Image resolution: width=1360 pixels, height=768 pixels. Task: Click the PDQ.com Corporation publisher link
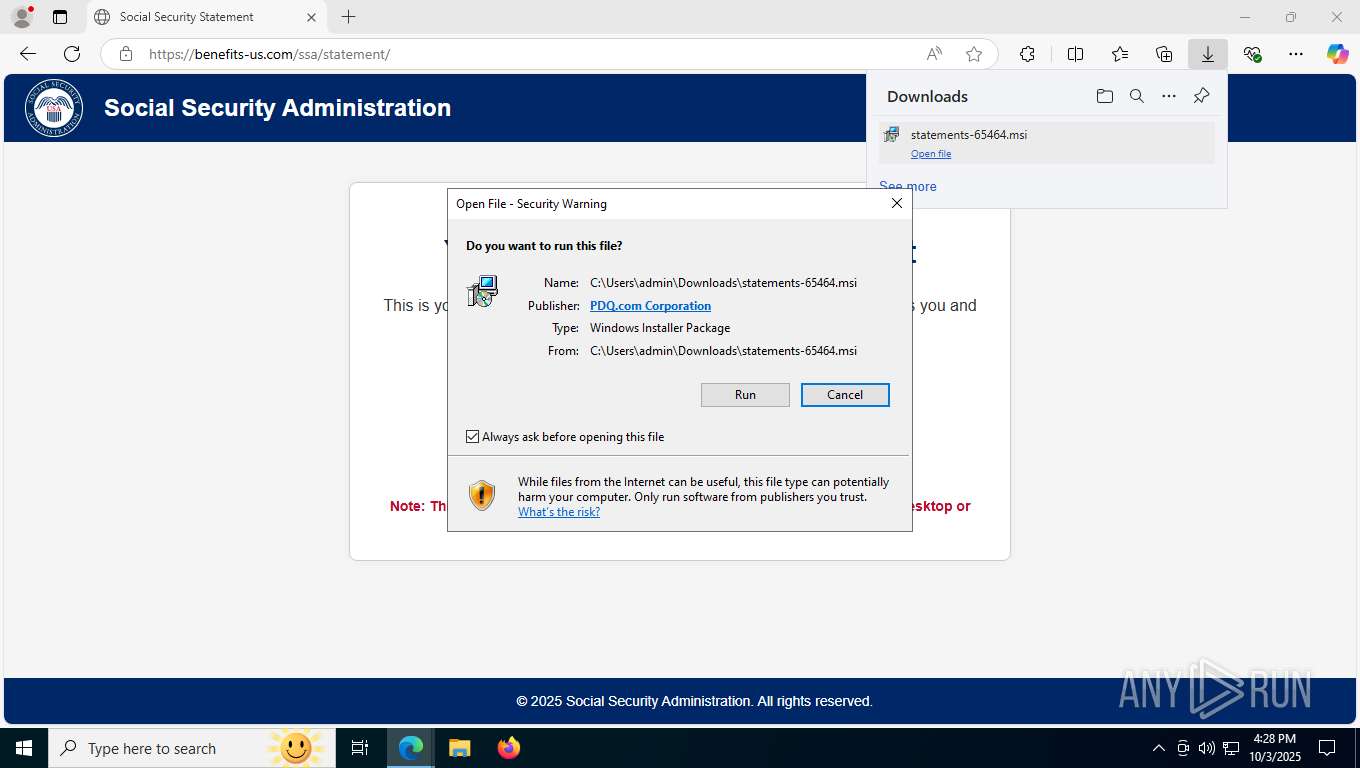(x=650, y=306)
